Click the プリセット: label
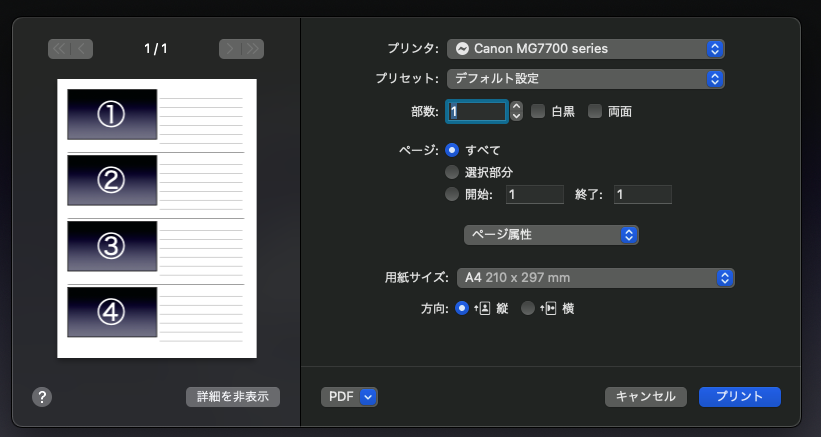This screenshot has width=821, height=437. pos(407,79)
